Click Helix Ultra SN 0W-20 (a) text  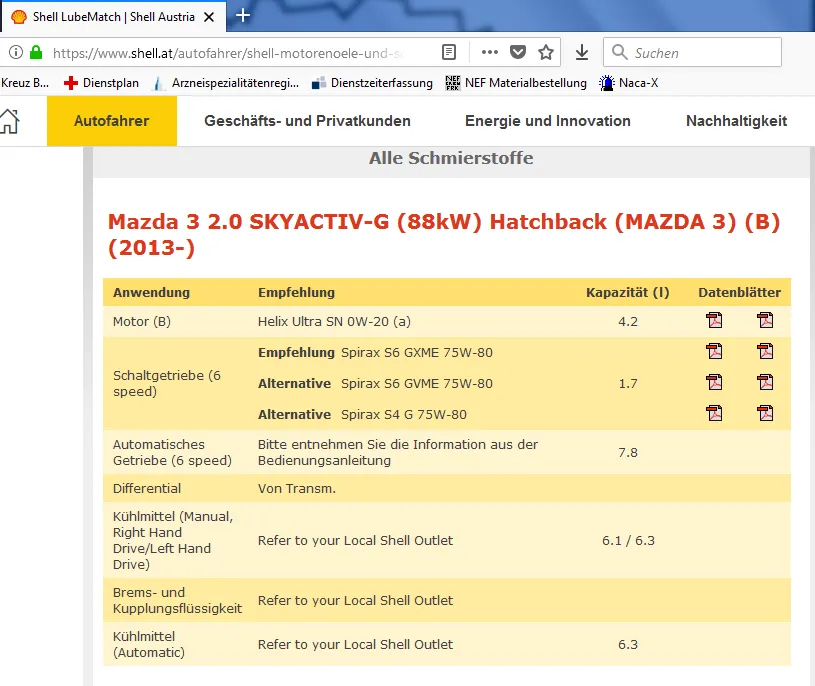click(334, 322)
